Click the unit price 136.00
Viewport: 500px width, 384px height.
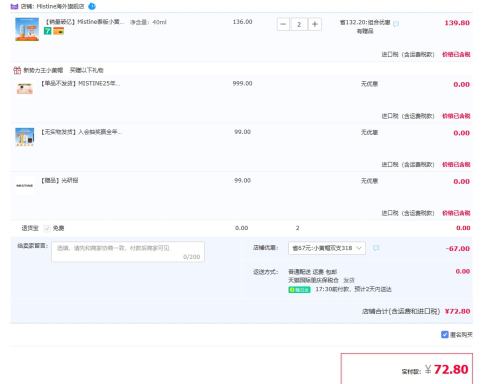click(x=242, y=22)
